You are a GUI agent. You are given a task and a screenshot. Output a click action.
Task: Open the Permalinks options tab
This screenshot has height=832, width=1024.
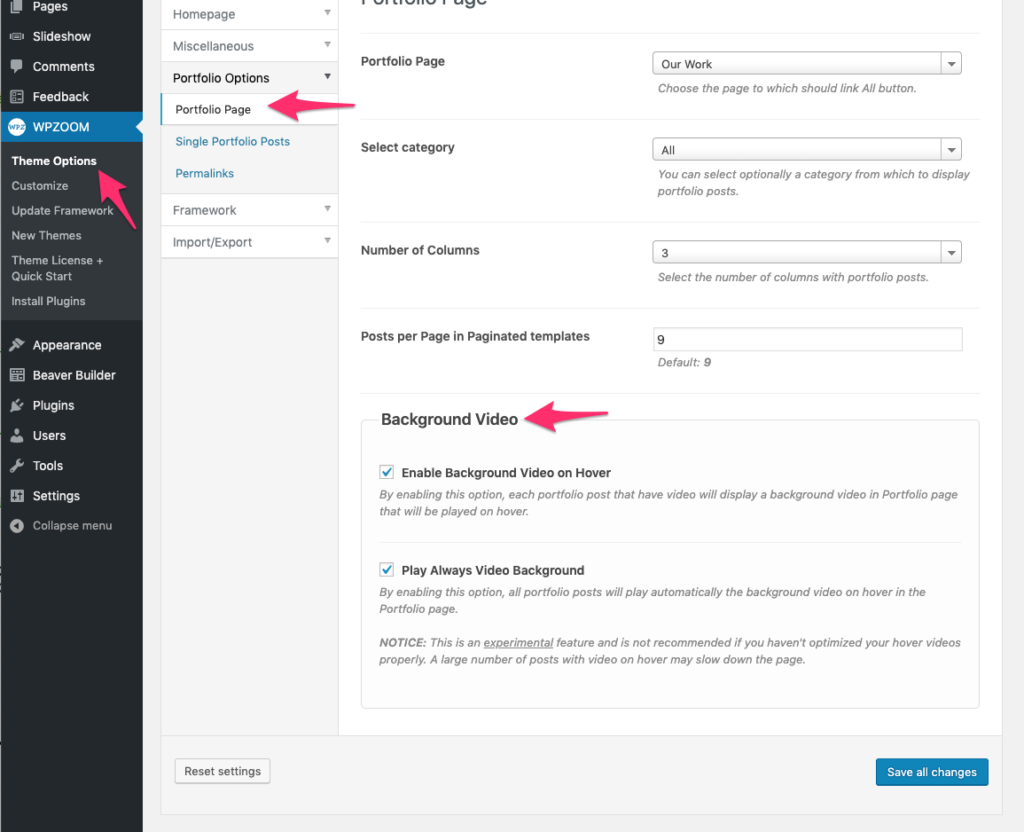tap(204, 174)
